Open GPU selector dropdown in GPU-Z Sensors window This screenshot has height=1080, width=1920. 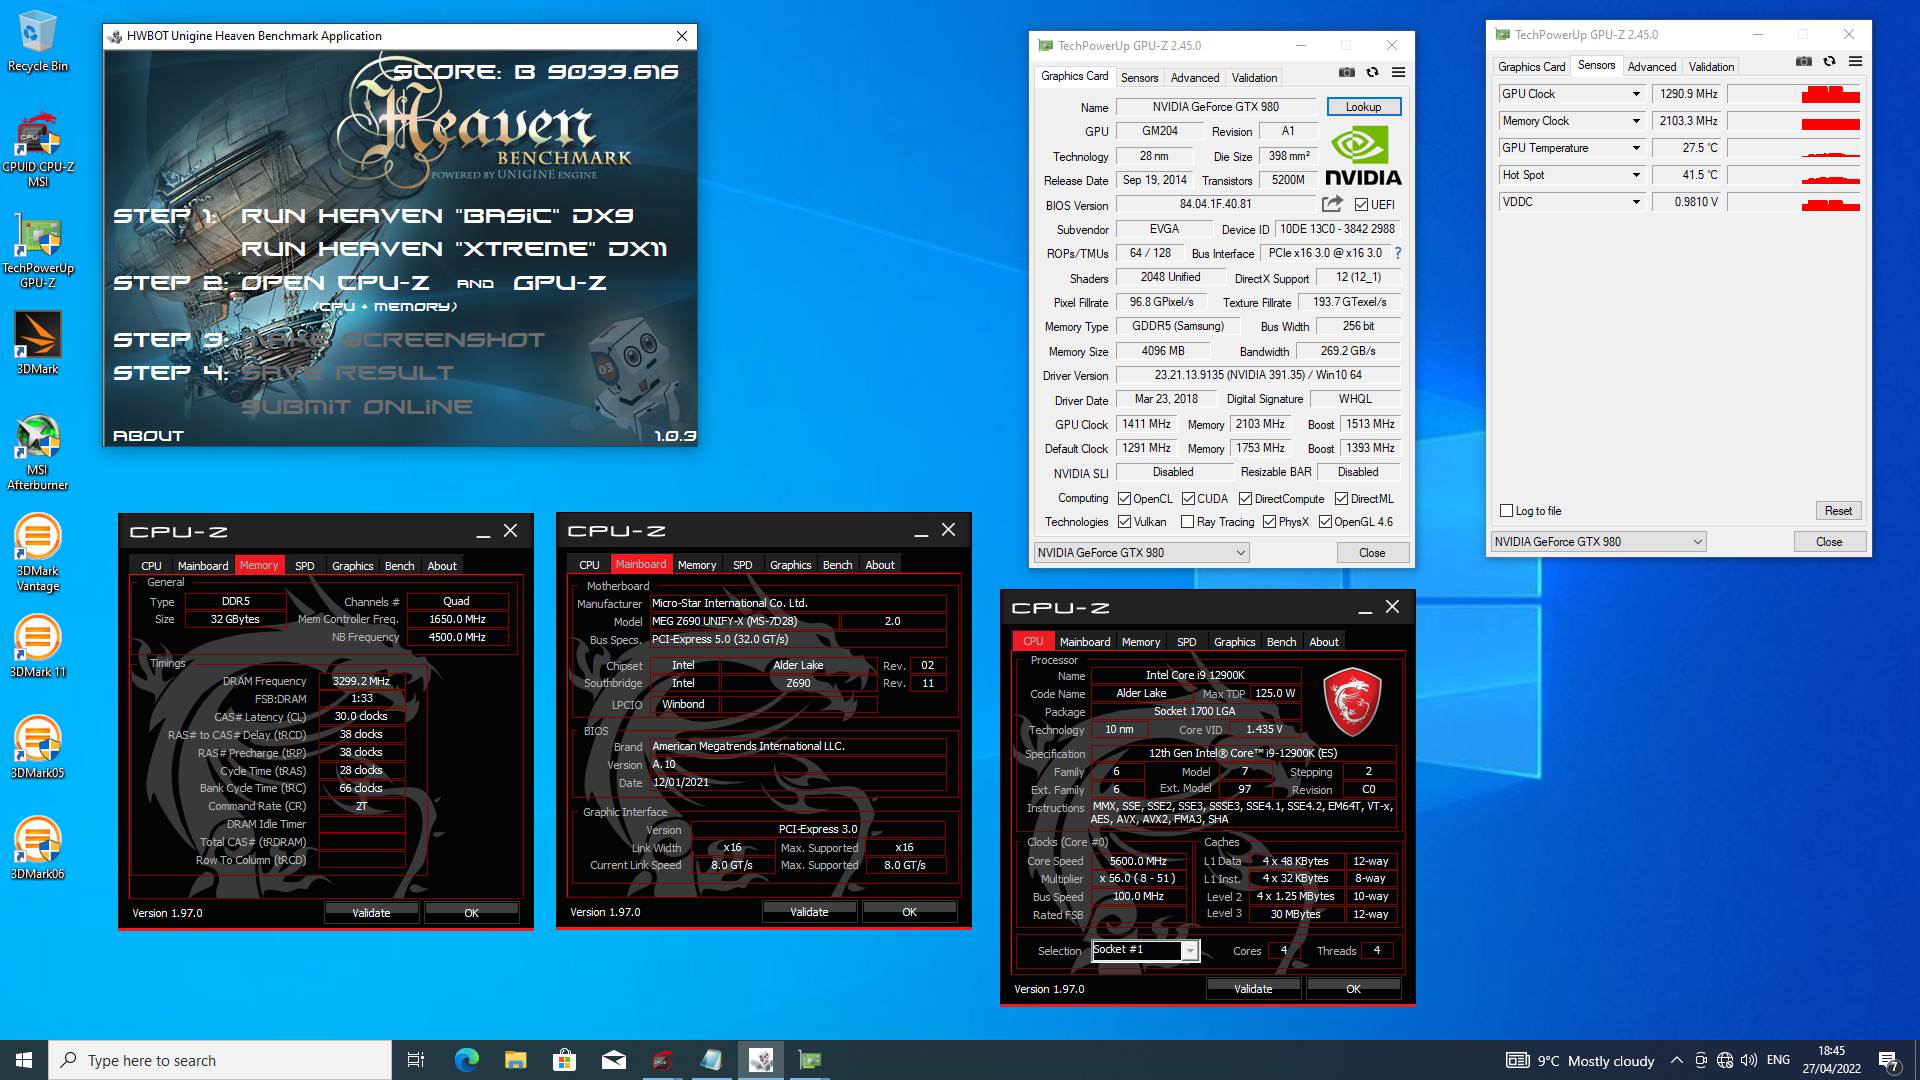click(x=1598, y=542)
